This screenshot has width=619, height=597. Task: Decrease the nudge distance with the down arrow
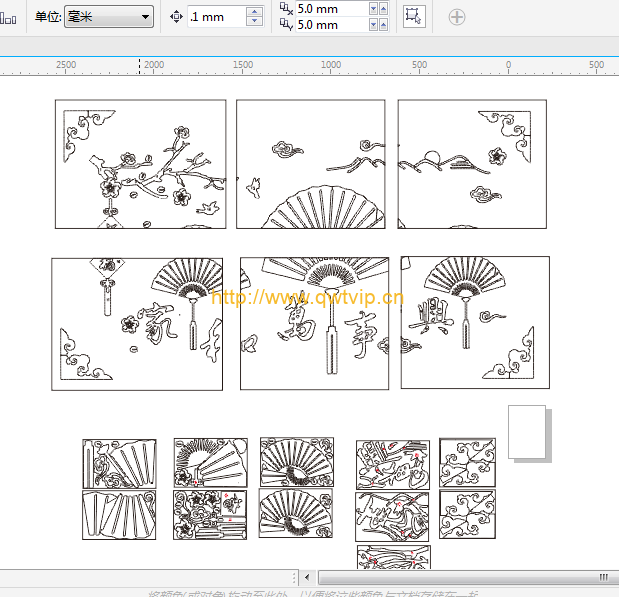pyautogui.click(x=255, y=22)
